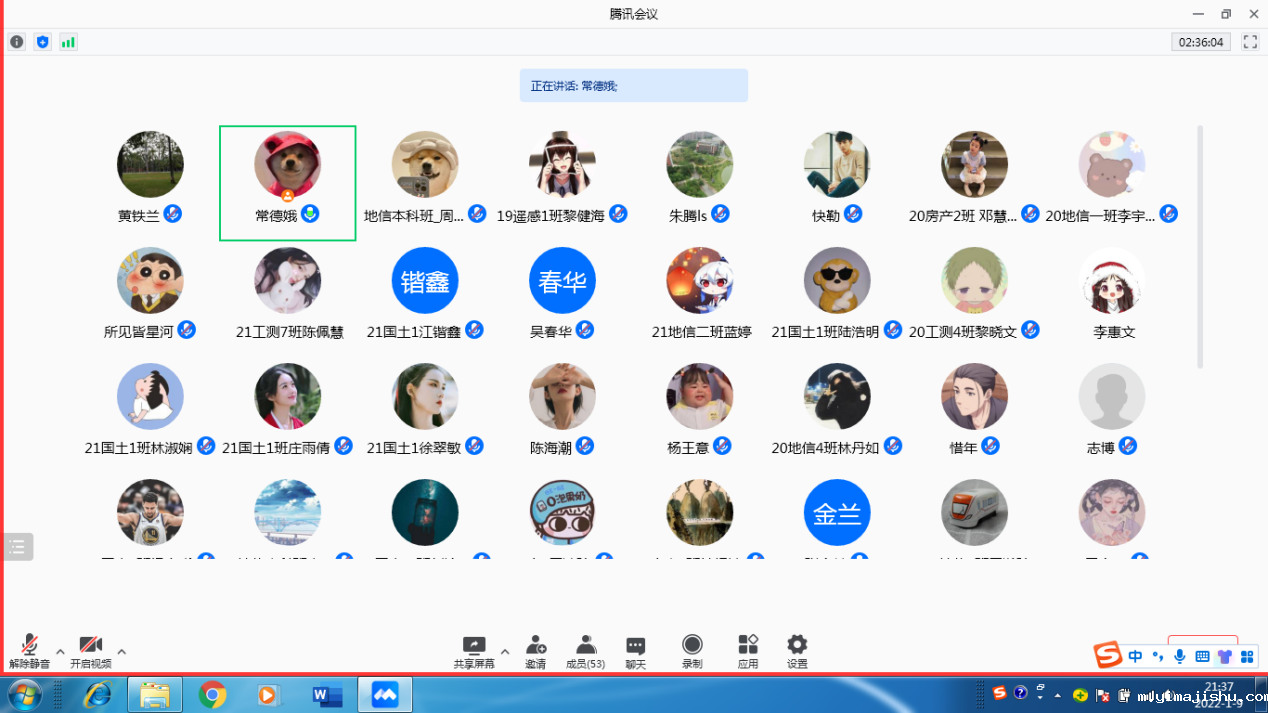1268x713 pixels.
Task: Click the participant grid vertical scrollbar
Action: point(1200,247)
